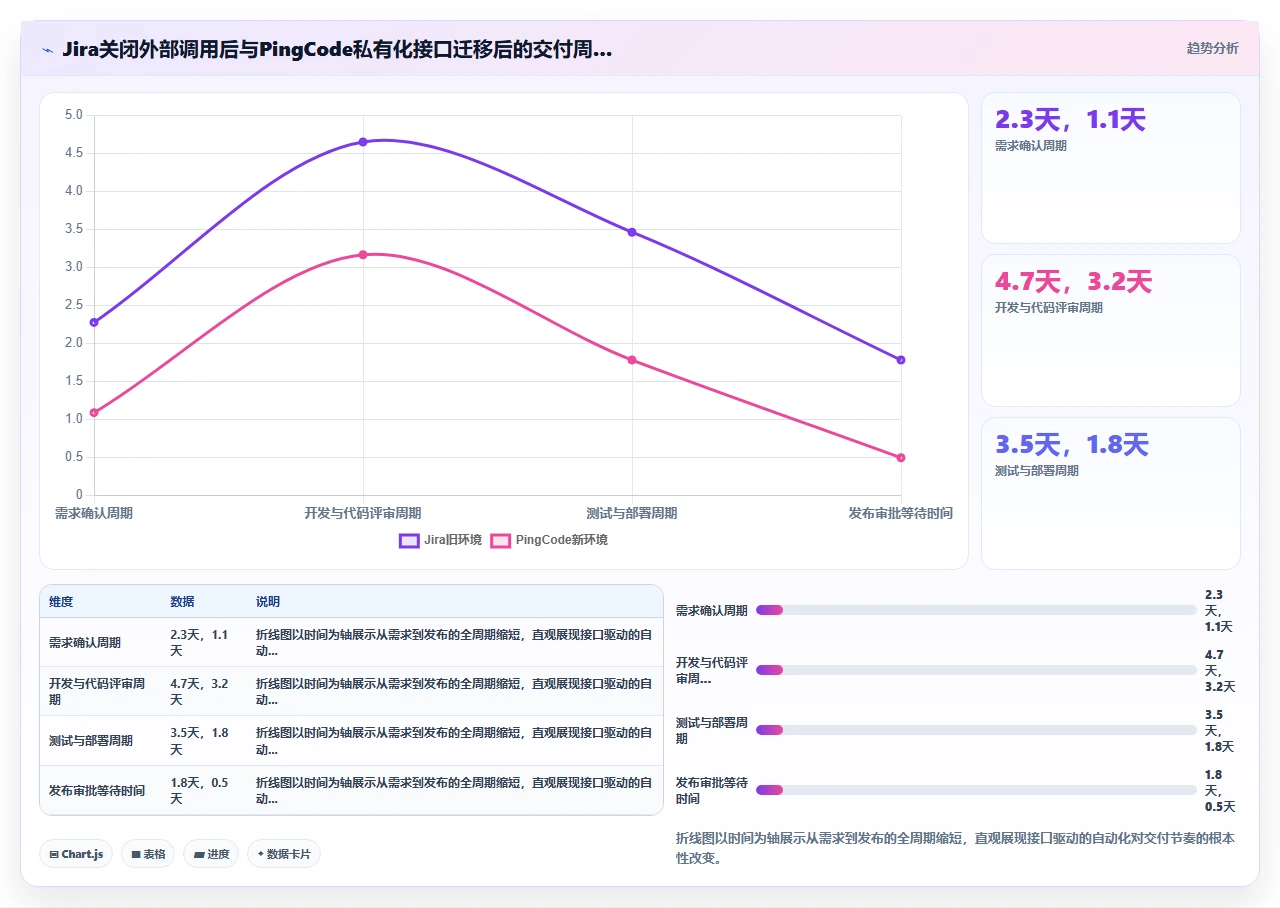Image resolution: width=1280 pixels, height=908 pixels.
Task: Select the 发布审批等待时间 table row
Action: 351,790
